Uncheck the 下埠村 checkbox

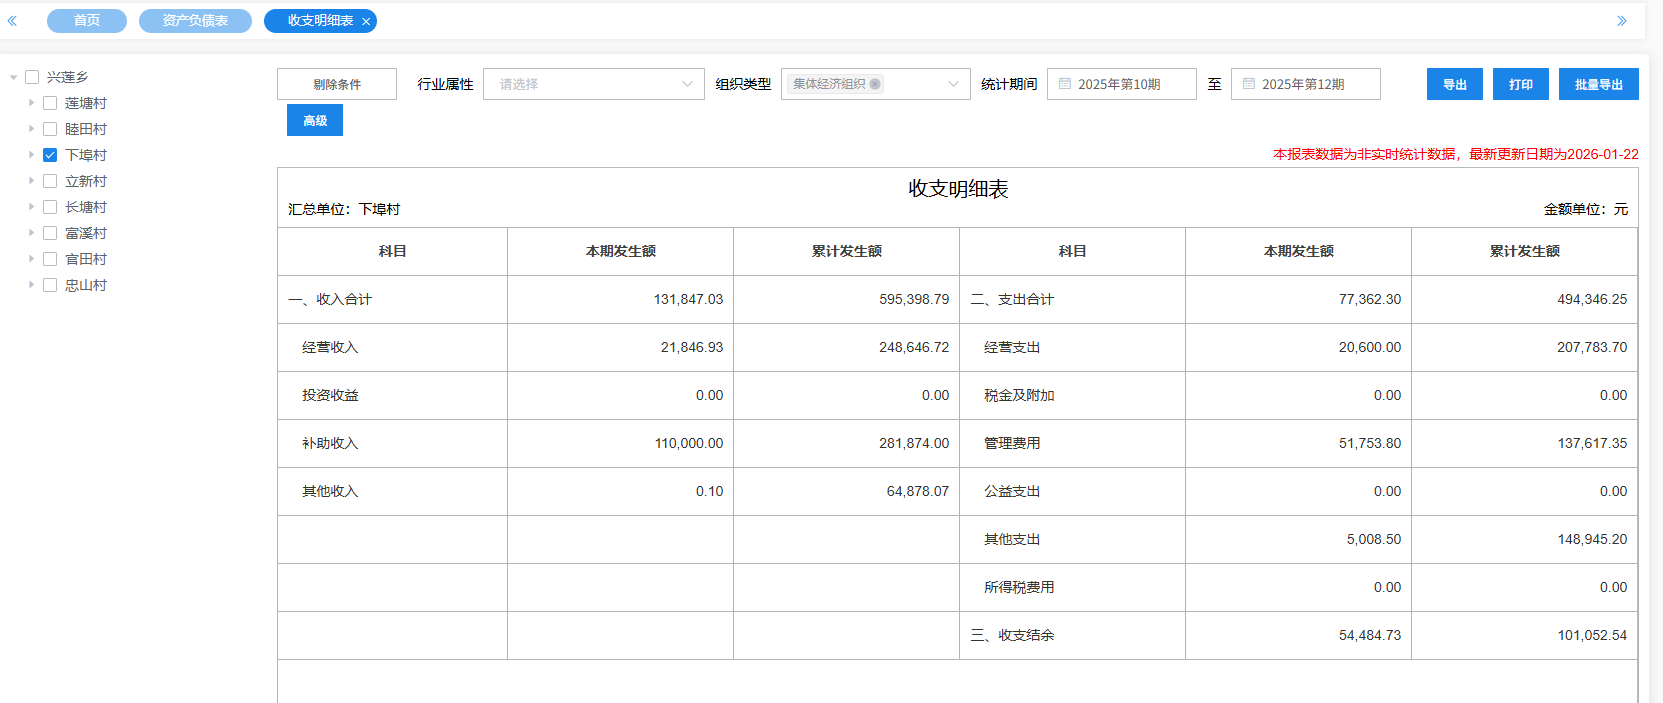coord(50,155)
